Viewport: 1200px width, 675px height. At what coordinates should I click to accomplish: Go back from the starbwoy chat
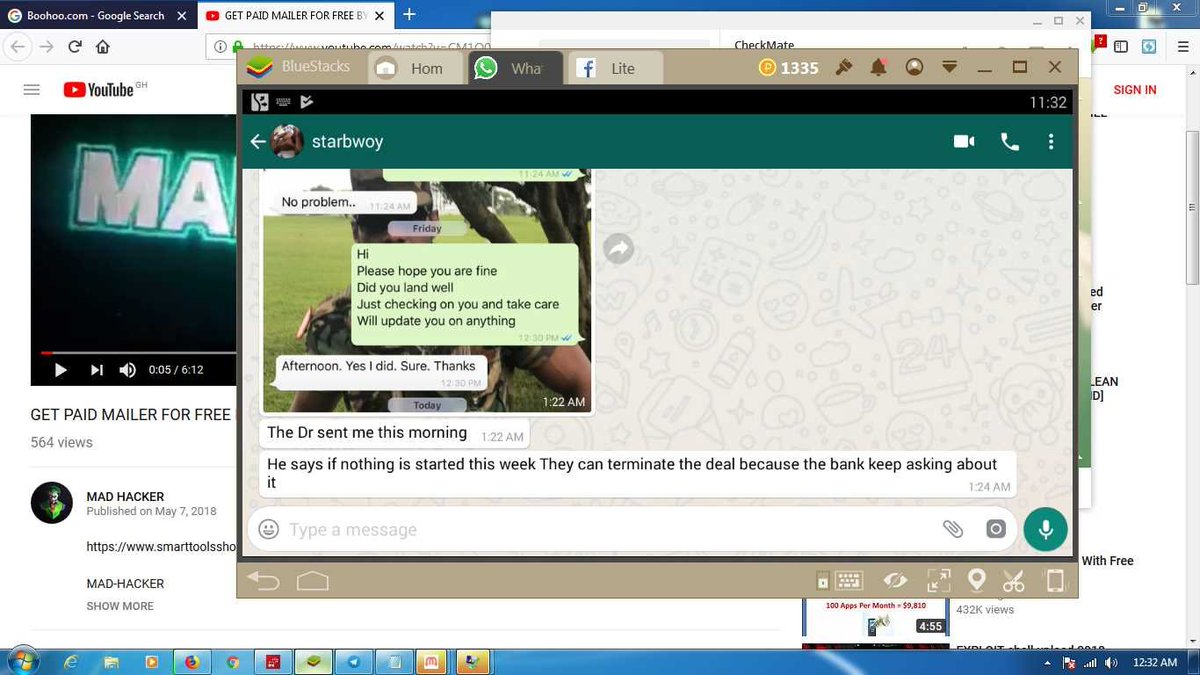[257, 142]
